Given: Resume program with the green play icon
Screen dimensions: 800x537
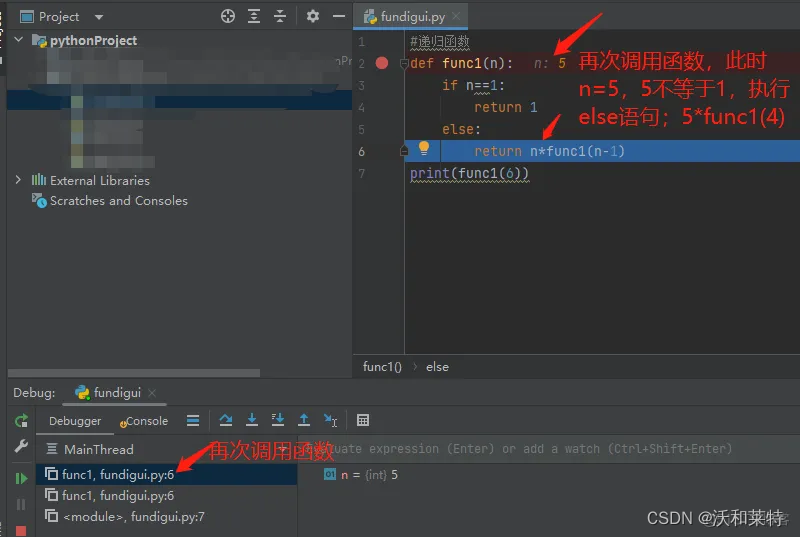Looking at the screenshot, I should pyautogui.click(x=21, y=478).
